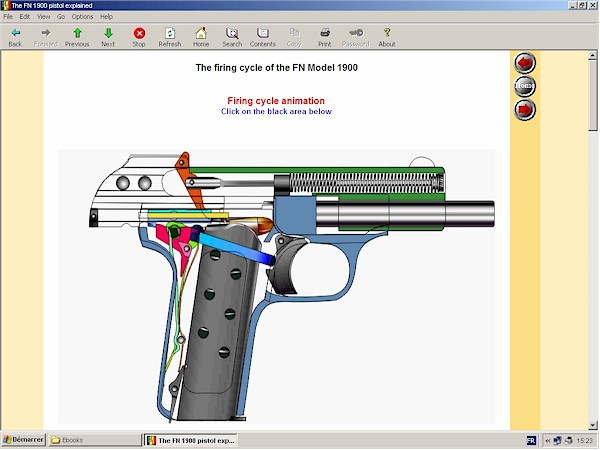Click the application icon in title bar
The width and height of the screenshot is (600, 450).
[5, 5]
